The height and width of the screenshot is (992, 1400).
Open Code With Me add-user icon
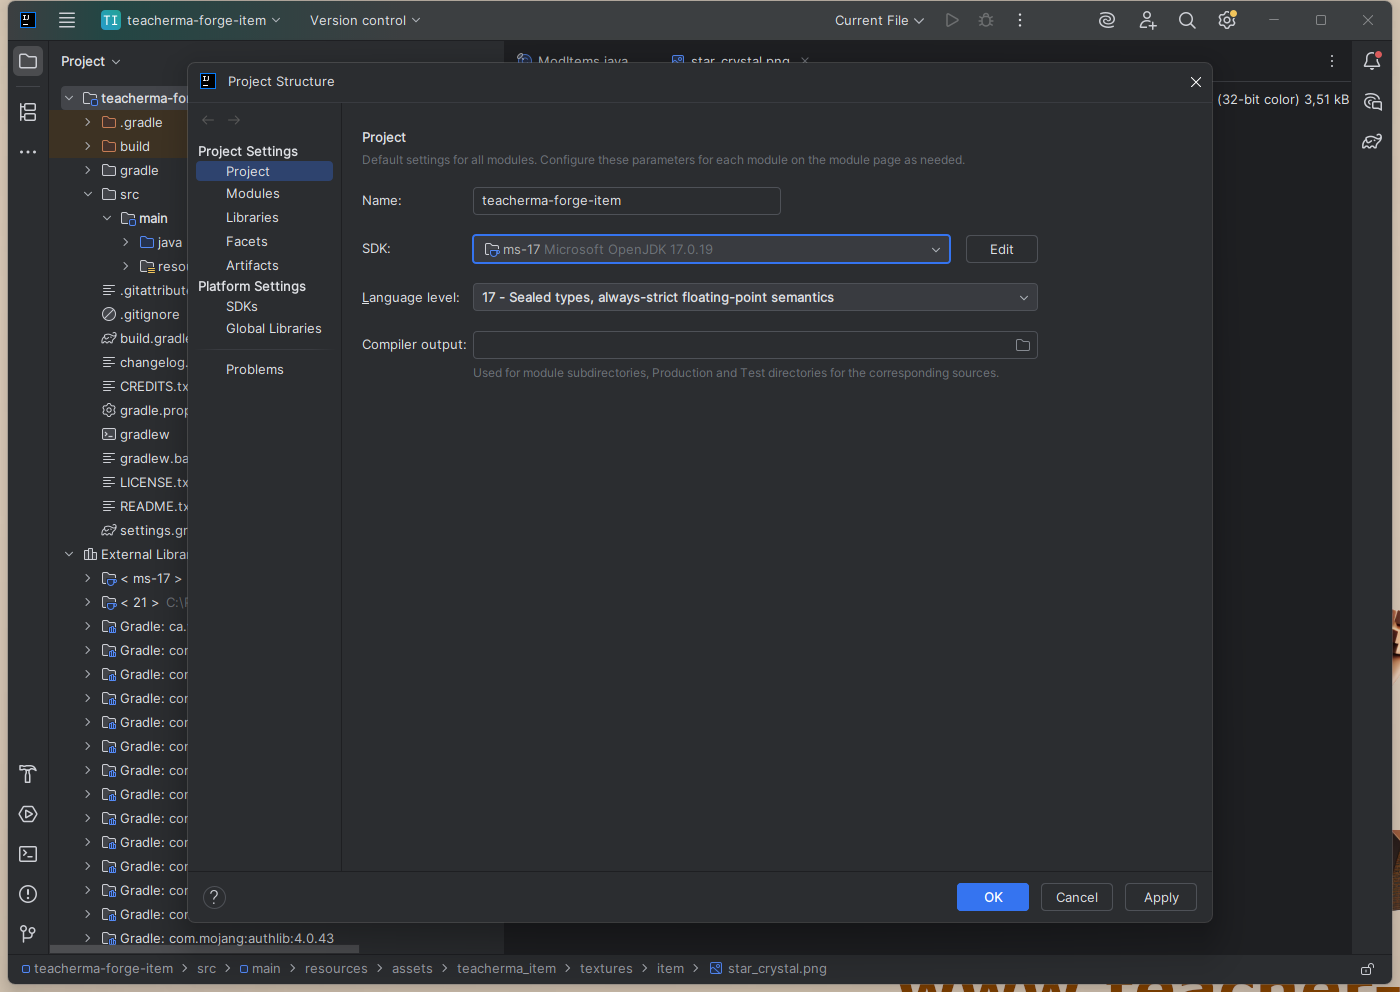point(1147,20)
